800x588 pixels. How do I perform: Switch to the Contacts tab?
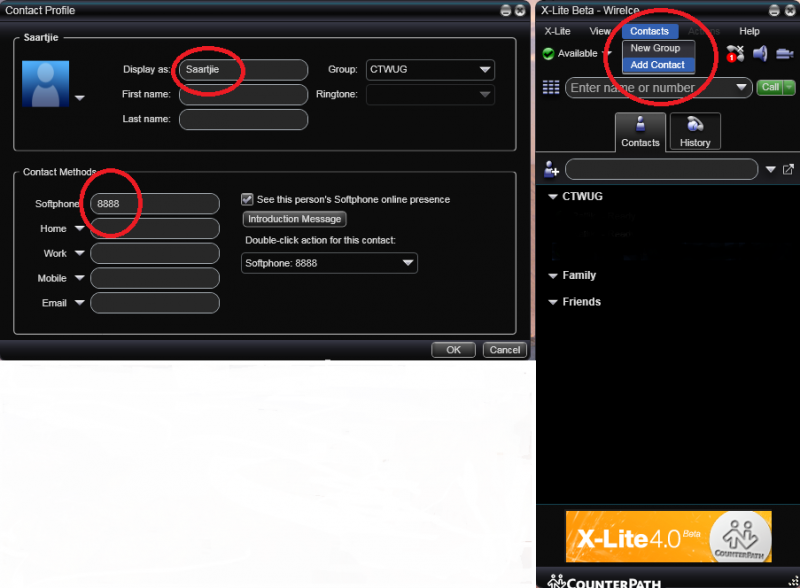[x=640, y=132]
